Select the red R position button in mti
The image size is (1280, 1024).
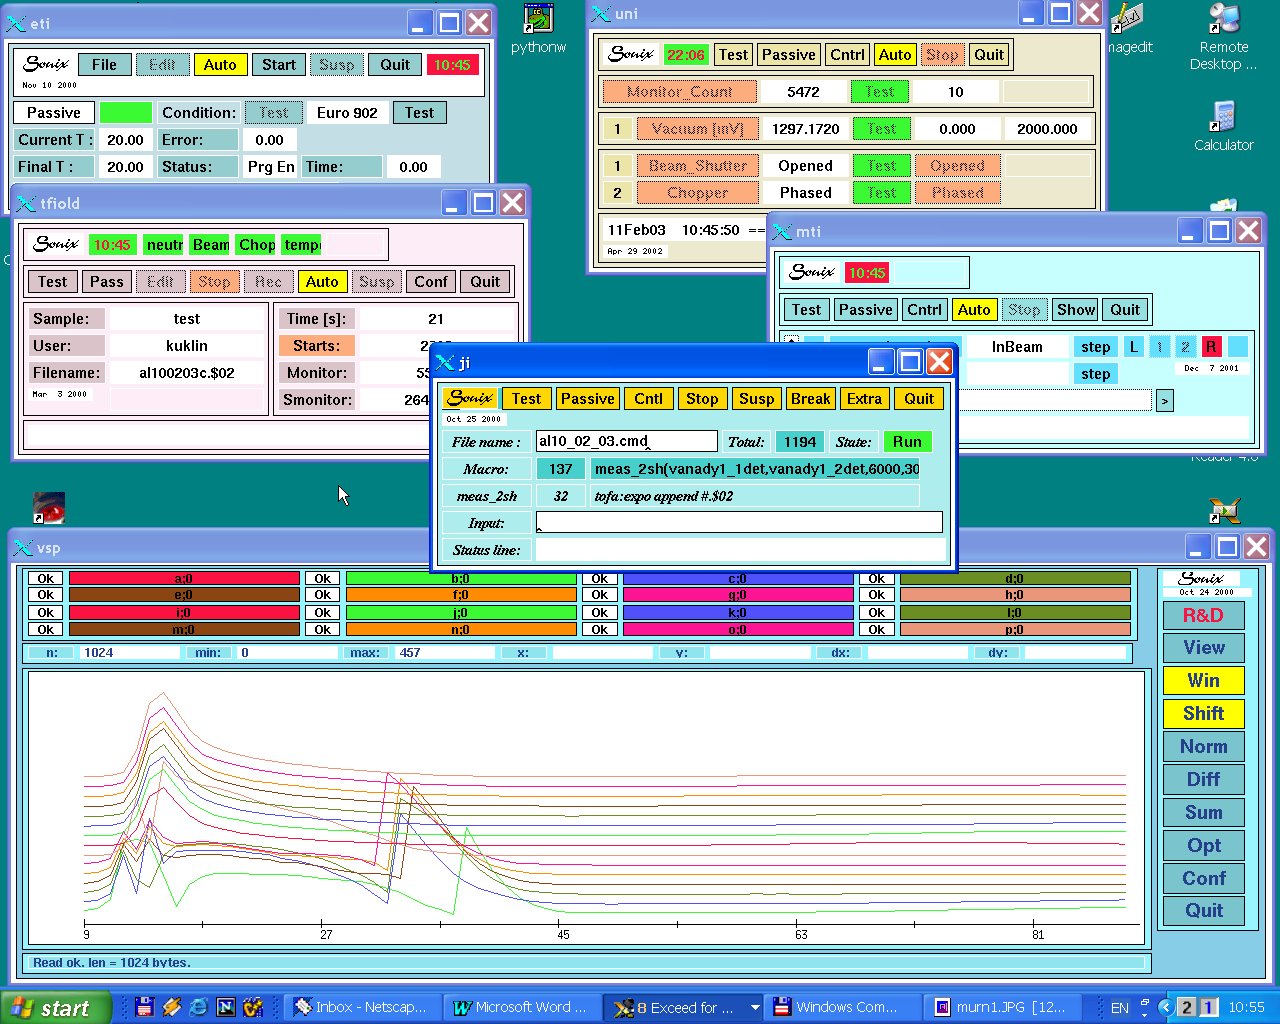click(1210, 347)
